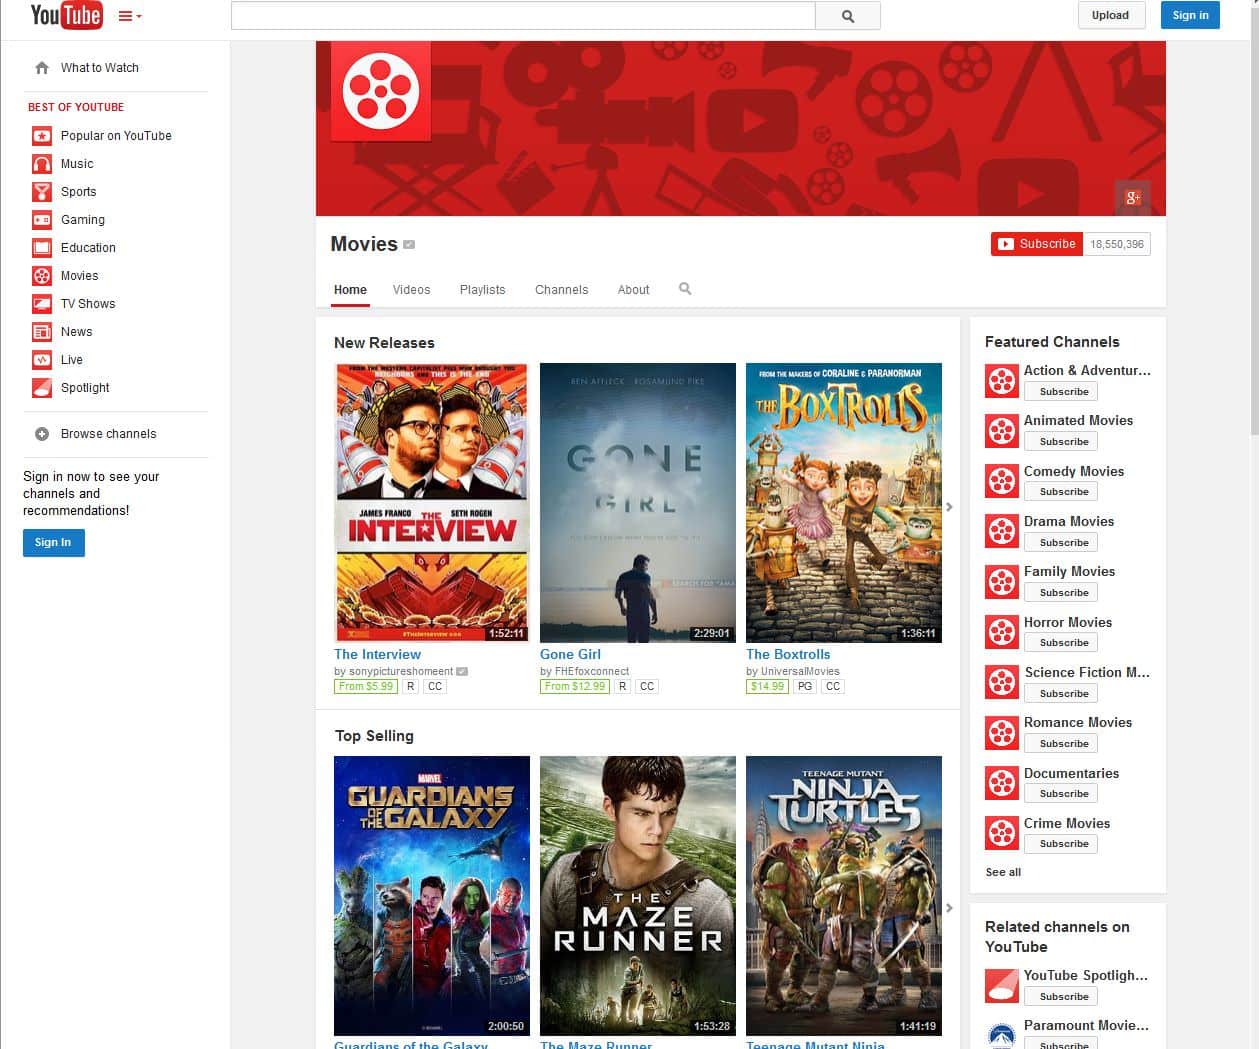Show next Top Selling with arrow

pyautogui.click(x=949, y=908)
